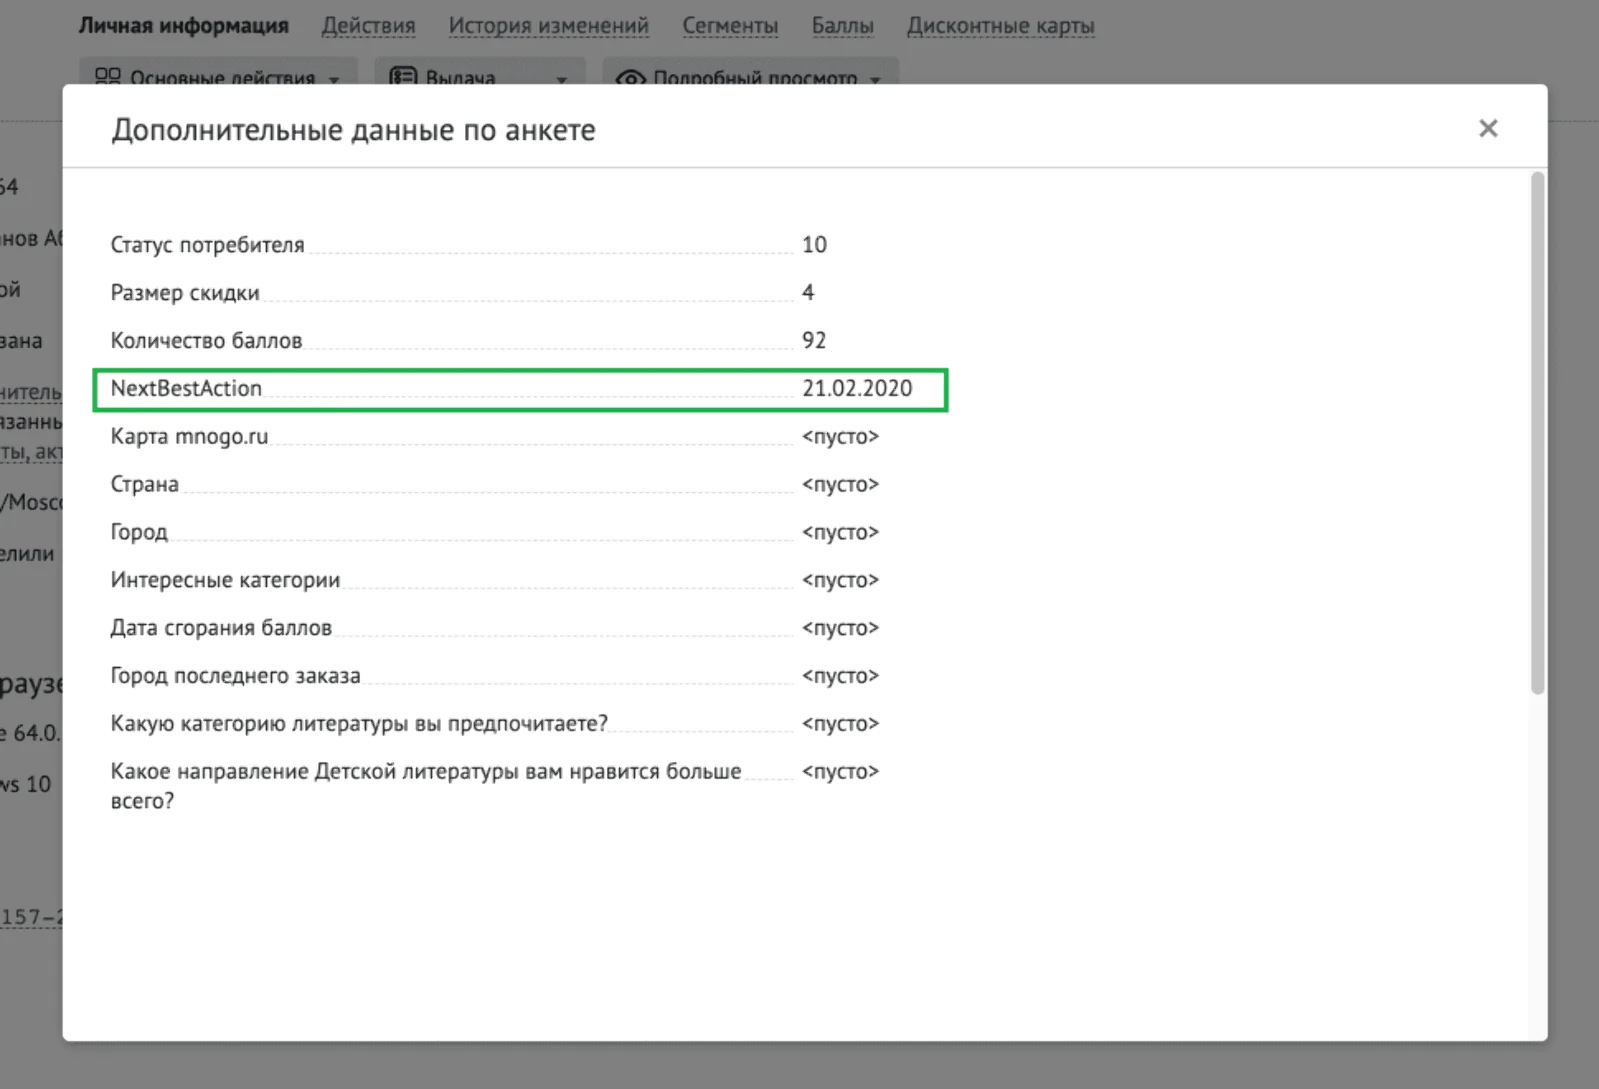The width and height of the screenshot is (1599, 1089).
Task: Select the Дата сгорания баллов label
Action: click(x=221, y=628)
